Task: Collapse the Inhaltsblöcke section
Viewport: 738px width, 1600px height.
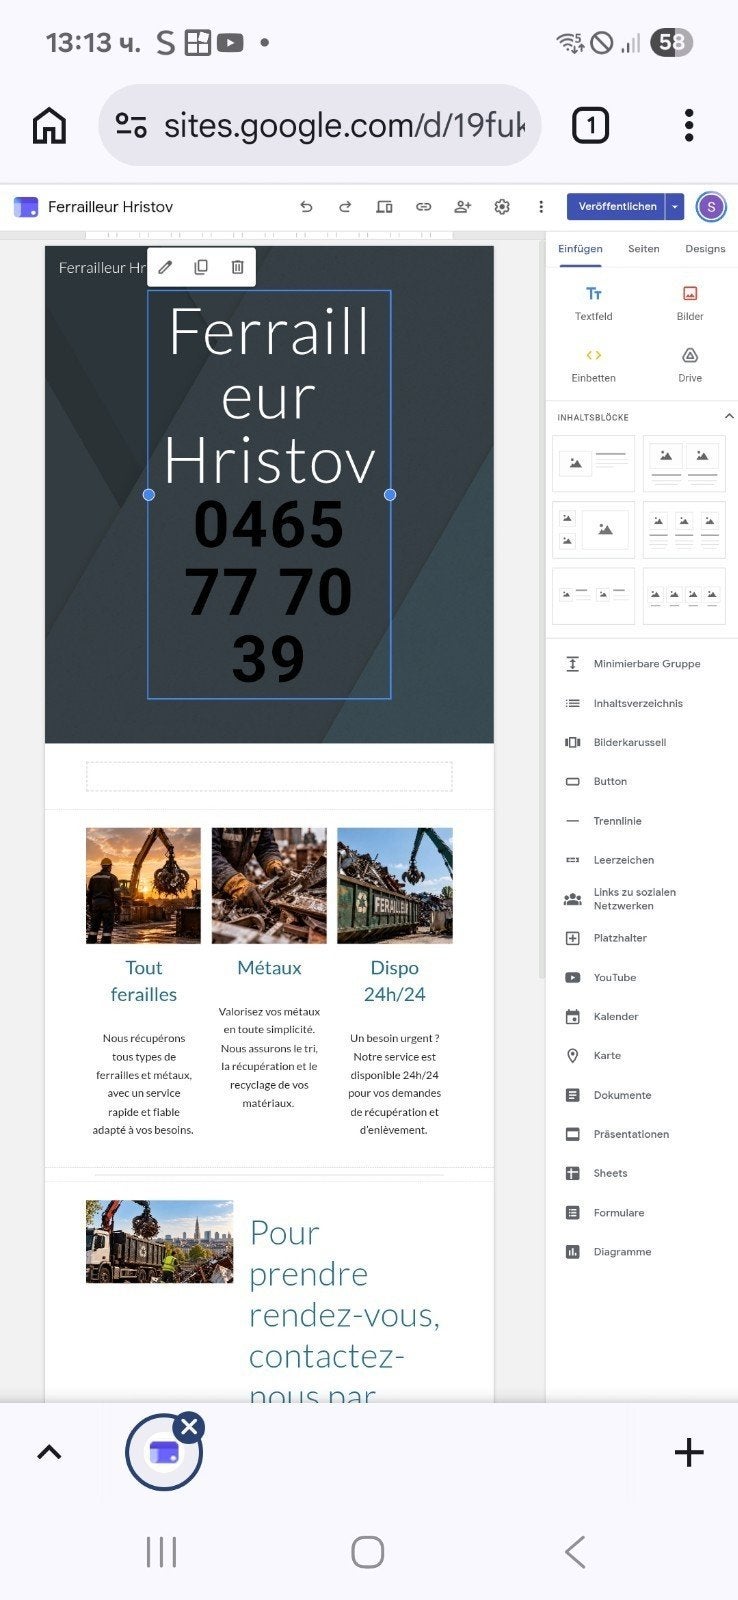Action: click(x=729, y=416)
